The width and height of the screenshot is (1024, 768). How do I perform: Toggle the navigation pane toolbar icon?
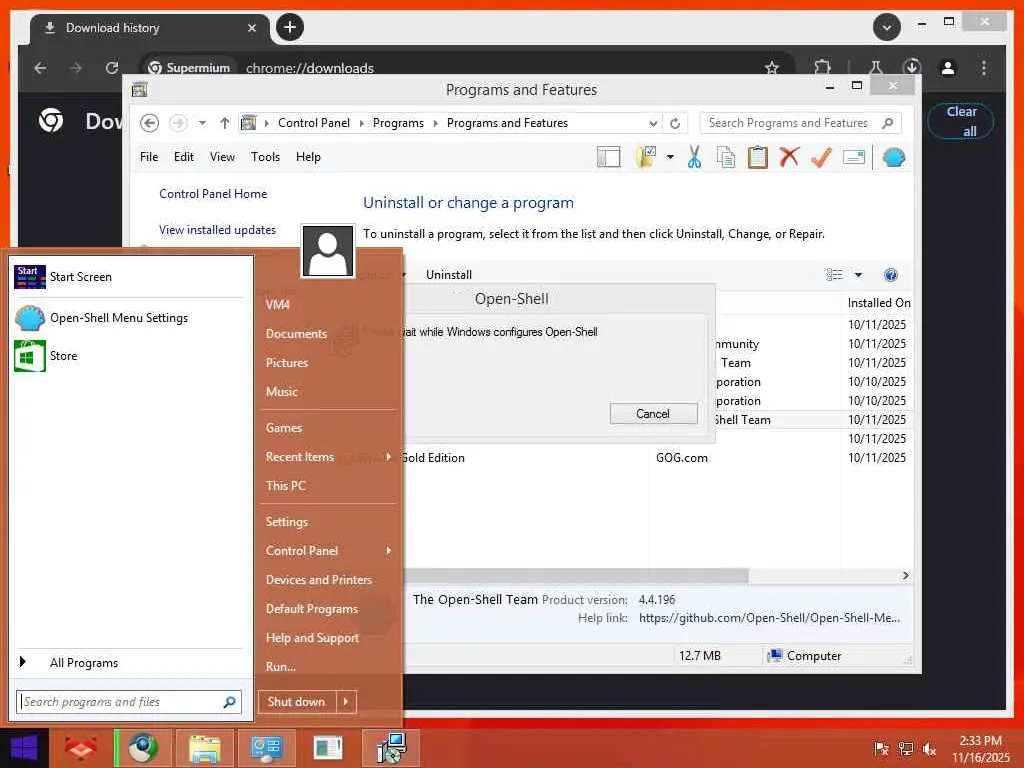click(x=609, y=157)
